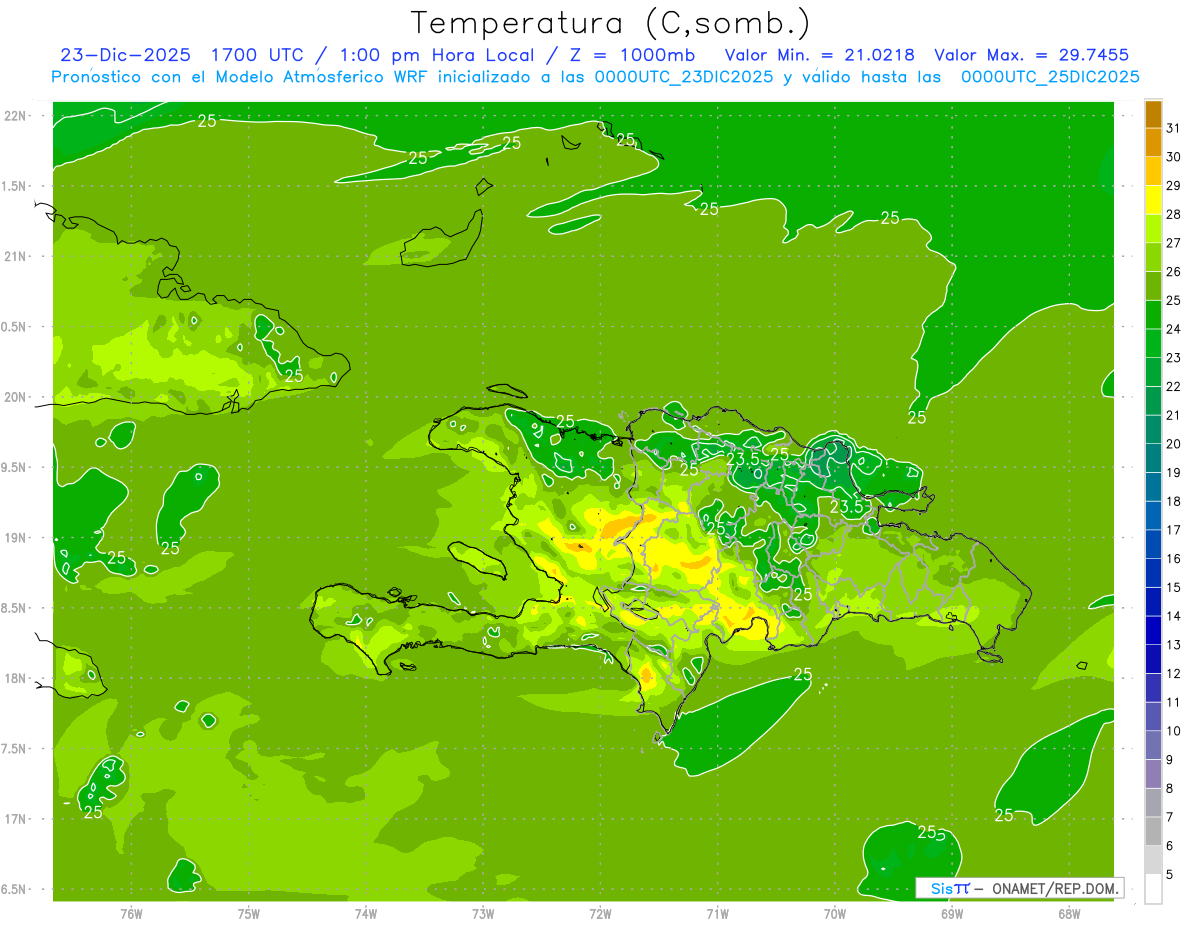This screenshot has height=927, width=1200.
Task: Click the '22N' latitude axis label
Action: [x=15, y=115]
